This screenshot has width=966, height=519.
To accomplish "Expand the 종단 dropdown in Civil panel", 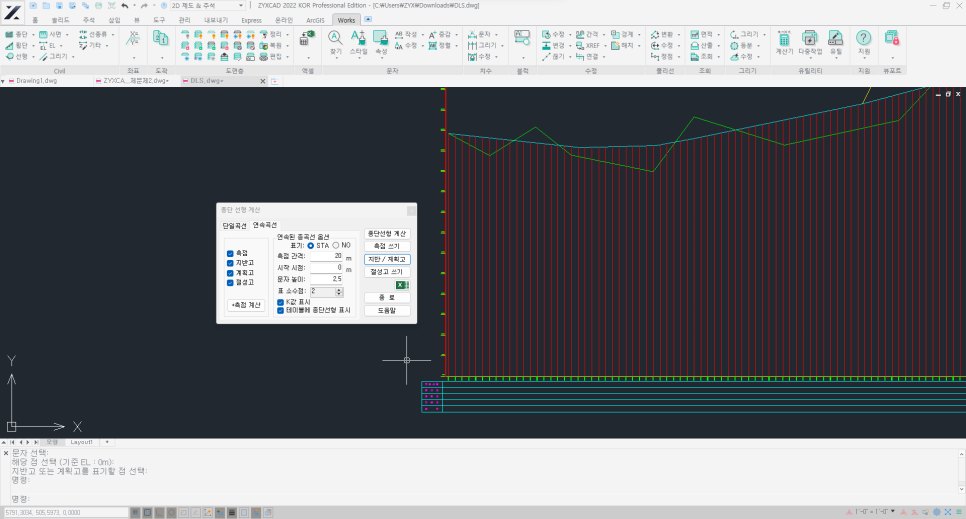I will [32, 34].
